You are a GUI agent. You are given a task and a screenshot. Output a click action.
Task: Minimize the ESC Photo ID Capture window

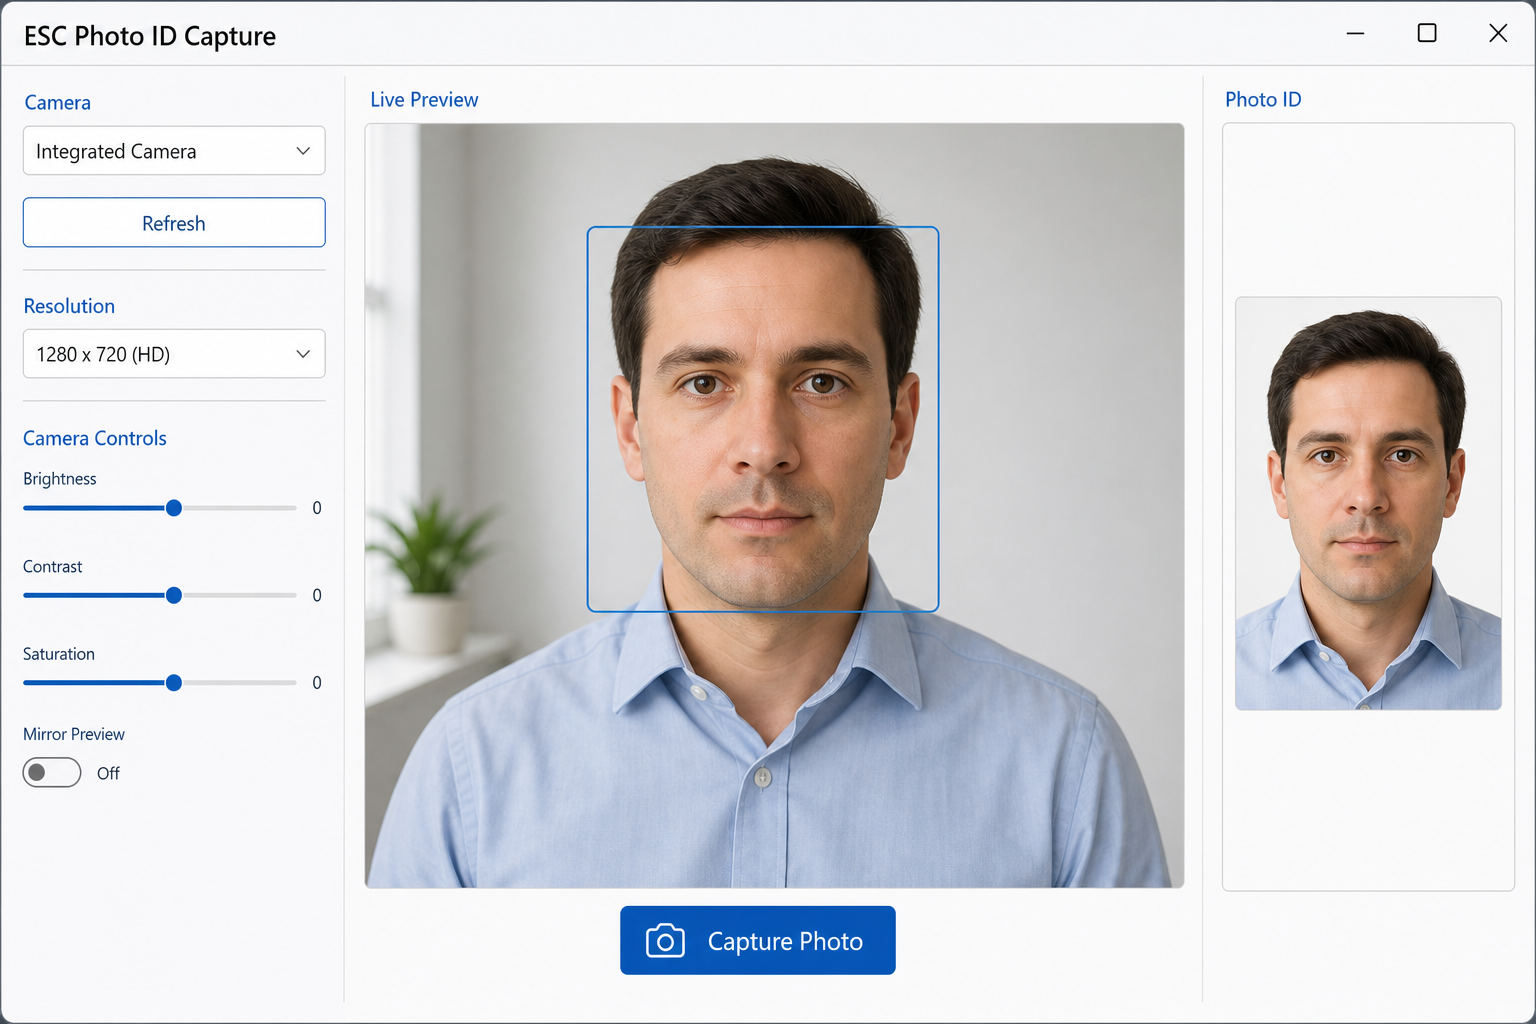1355,33
